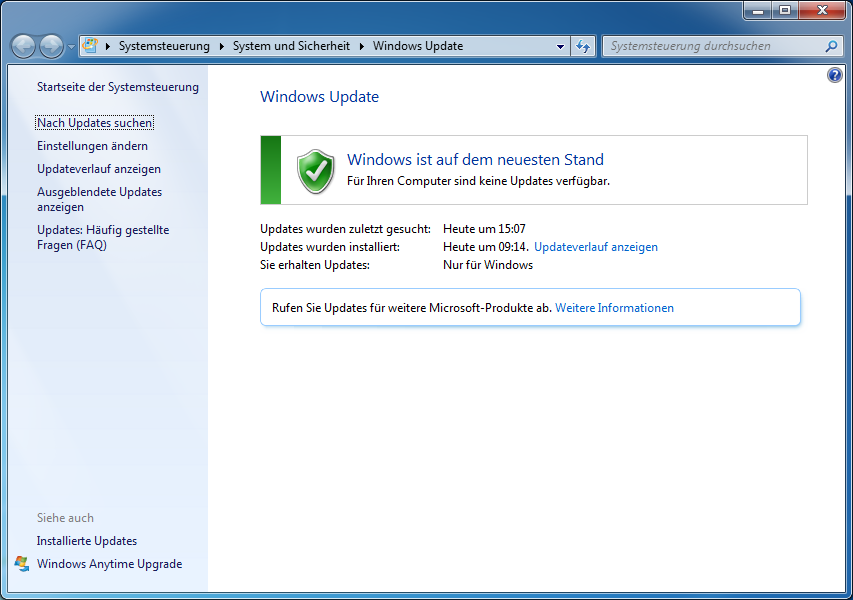Open recent pages dropdown next to Forward arrow
853x600 pixels.
coord(71,47)
